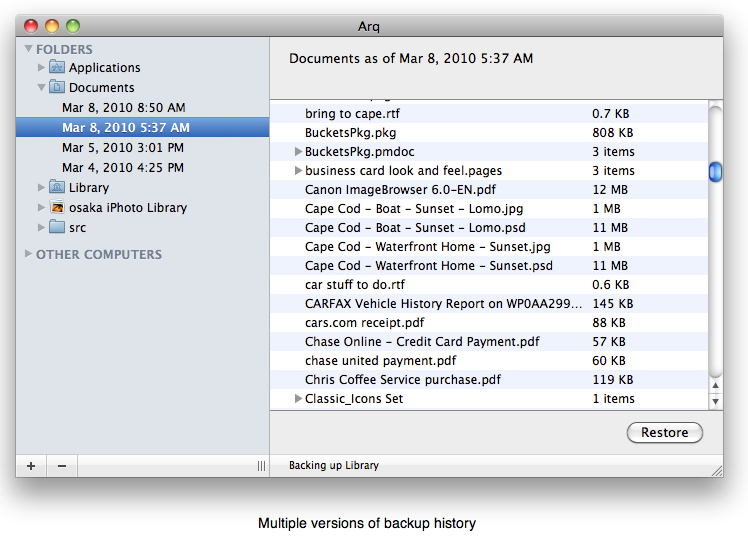Select the Library folder label
Image resolution: width=748 pixels, height=553 pixels.
(89, 188)
